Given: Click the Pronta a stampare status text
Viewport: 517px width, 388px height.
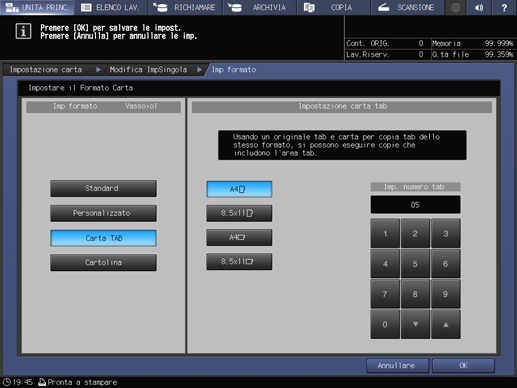Looking at the screenshot, I should 82,382.
